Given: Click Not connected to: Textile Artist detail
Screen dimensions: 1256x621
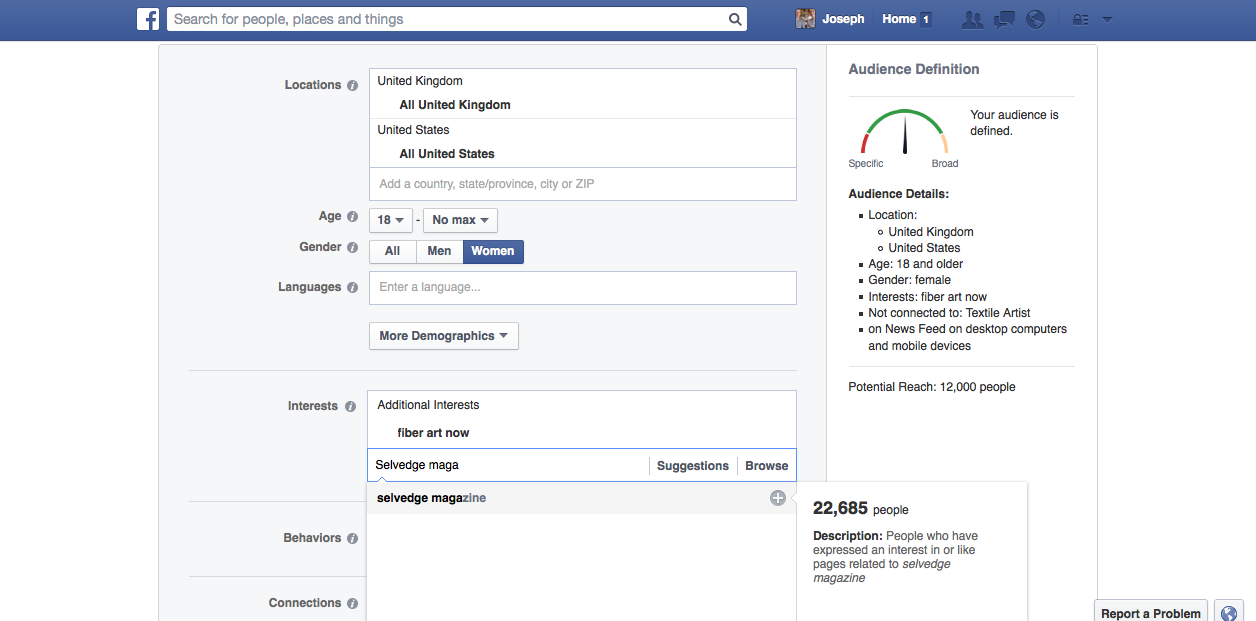Looking at the screenshot, I should point(949,313).
